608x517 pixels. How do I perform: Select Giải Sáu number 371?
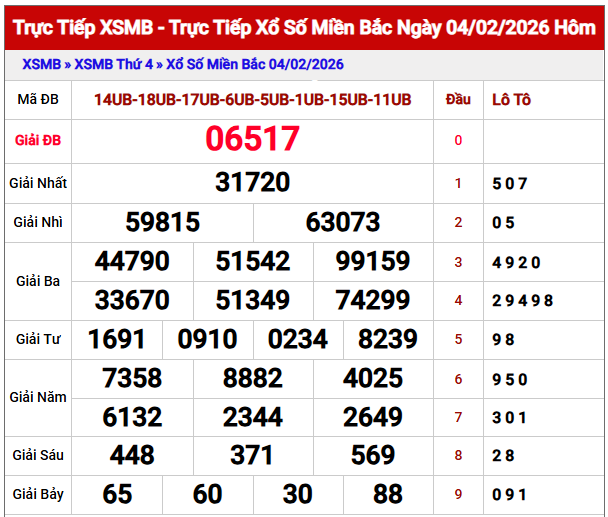pyautogui.click(x=253, y=455)
